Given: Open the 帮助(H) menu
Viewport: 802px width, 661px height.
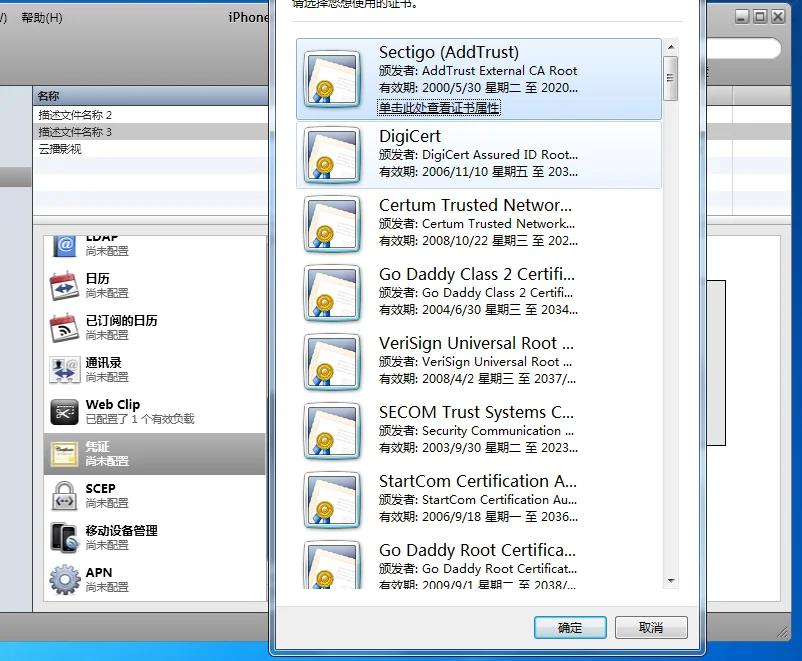Looking at the screenshot, I should (x=42, y=18).
